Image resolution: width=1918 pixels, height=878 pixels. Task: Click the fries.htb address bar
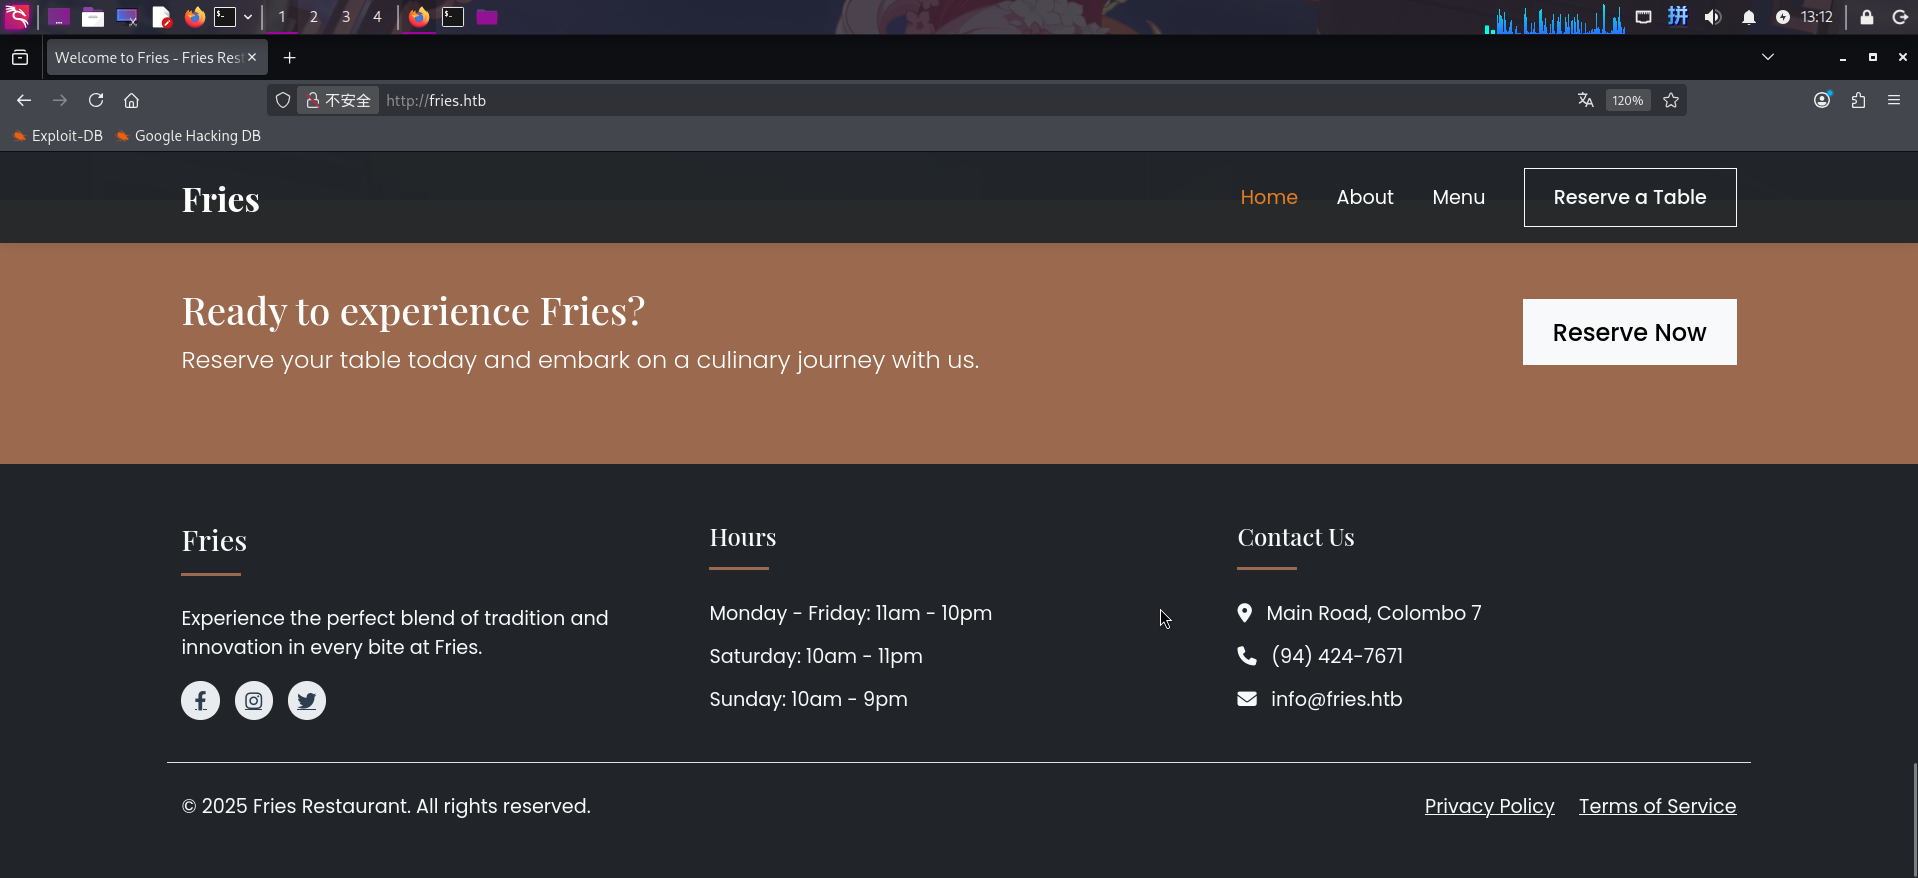[x=900, y=100]
